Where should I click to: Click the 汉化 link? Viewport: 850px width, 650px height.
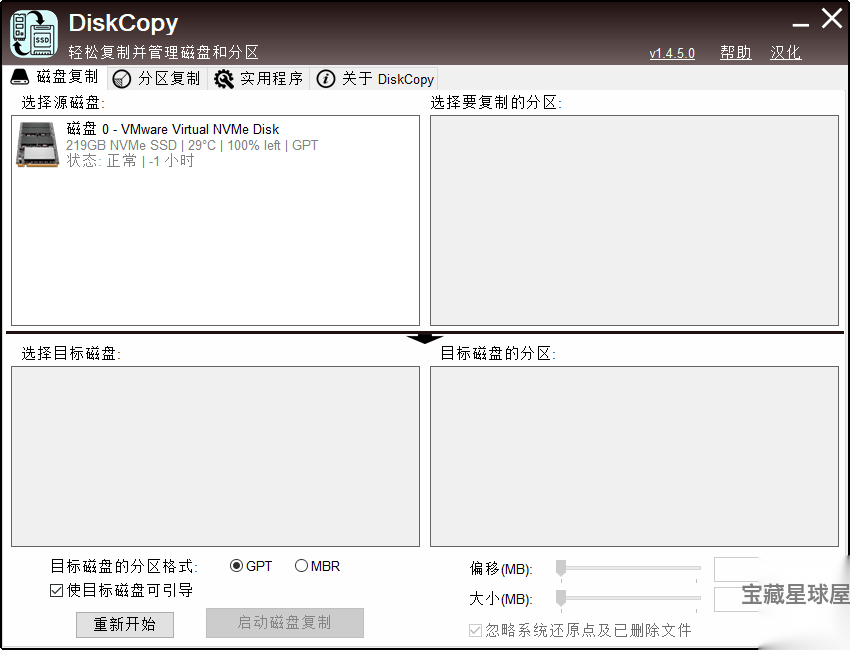click(x=785, y=53)
